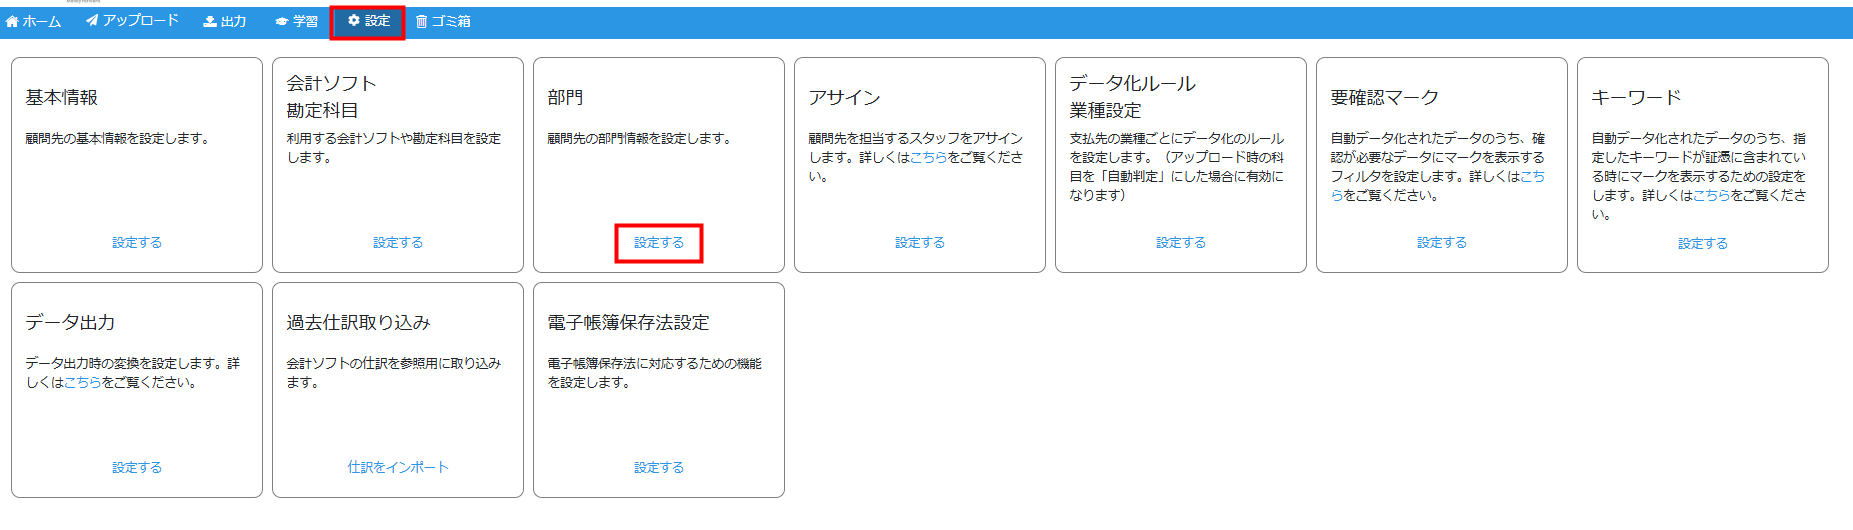Click 設定する in the 要確認マーク card
The width and height of the screenshot is (1853, 530).
[x=1442, y=242]
